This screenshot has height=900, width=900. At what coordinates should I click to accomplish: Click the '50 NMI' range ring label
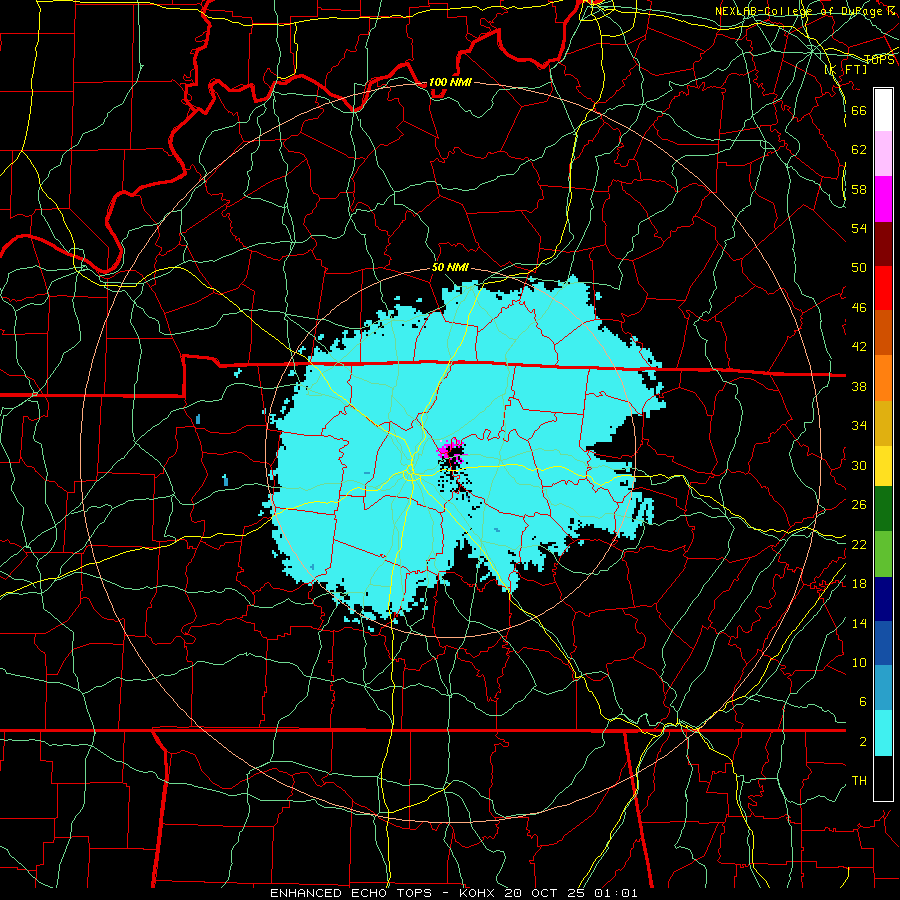[450, 267]
